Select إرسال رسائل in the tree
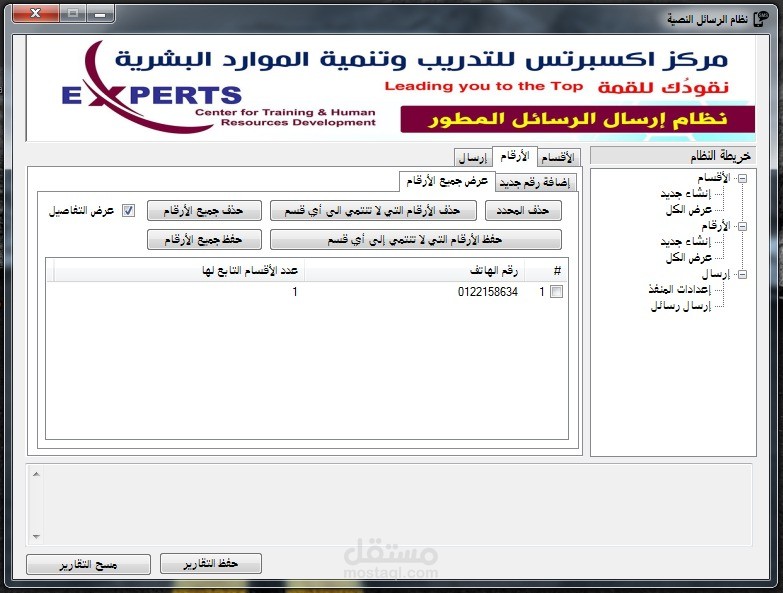 pyautogui.click(x=681, y=306)
